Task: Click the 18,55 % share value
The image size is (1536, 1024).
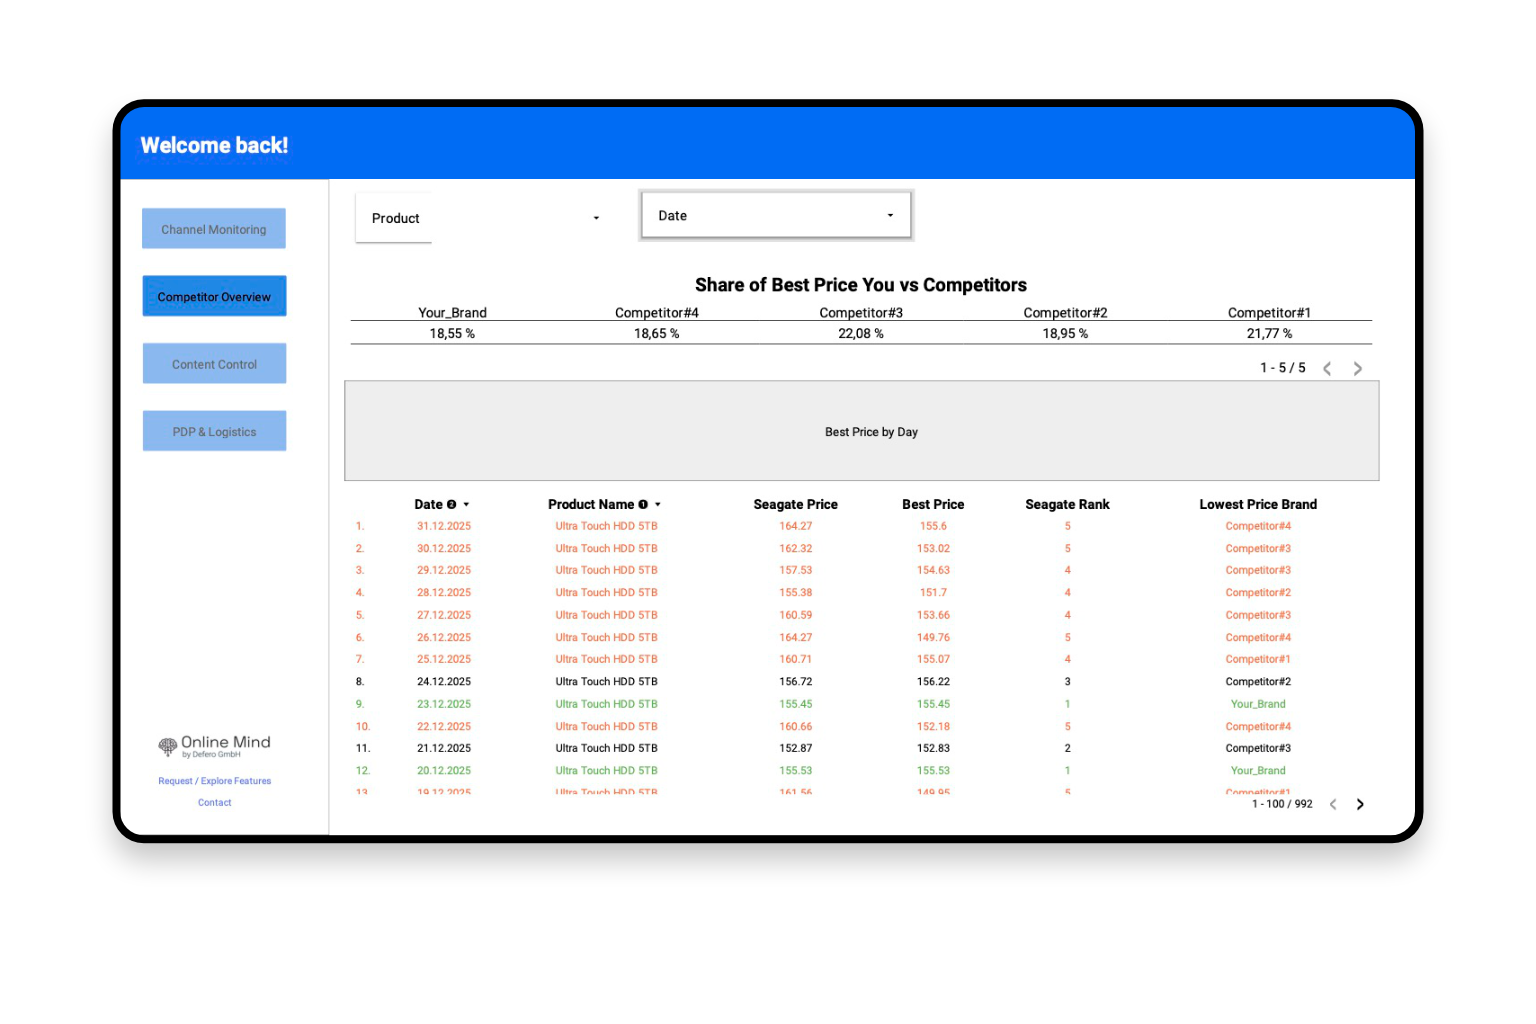Action: tap(452, 334)
